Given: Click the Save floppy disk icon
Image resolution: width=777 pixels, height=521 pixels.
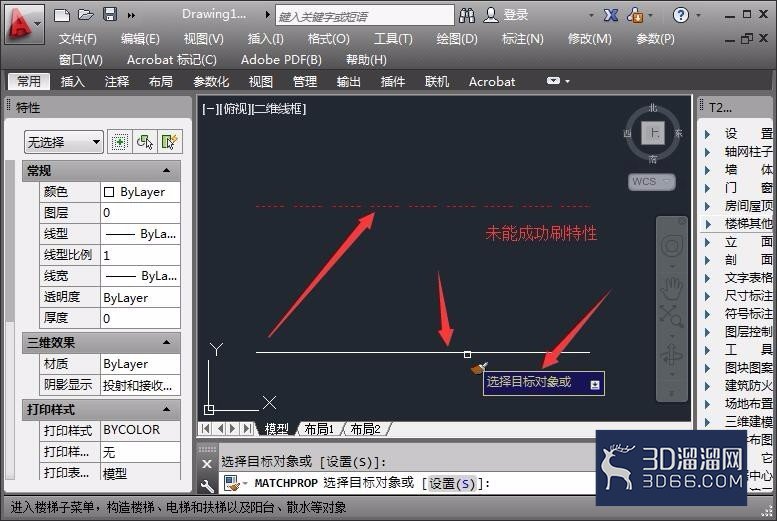Looking at the screenshot, I should (x=110, y=14).
